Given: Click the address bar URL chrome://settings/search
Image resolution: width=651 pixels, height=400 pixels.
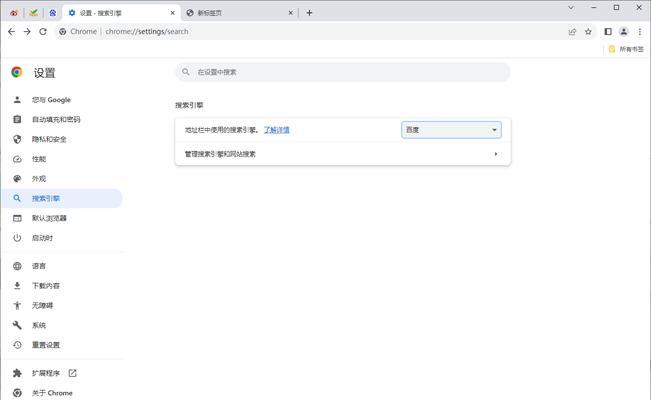Looking at the screenshot, I should click(x=147, y=32).
